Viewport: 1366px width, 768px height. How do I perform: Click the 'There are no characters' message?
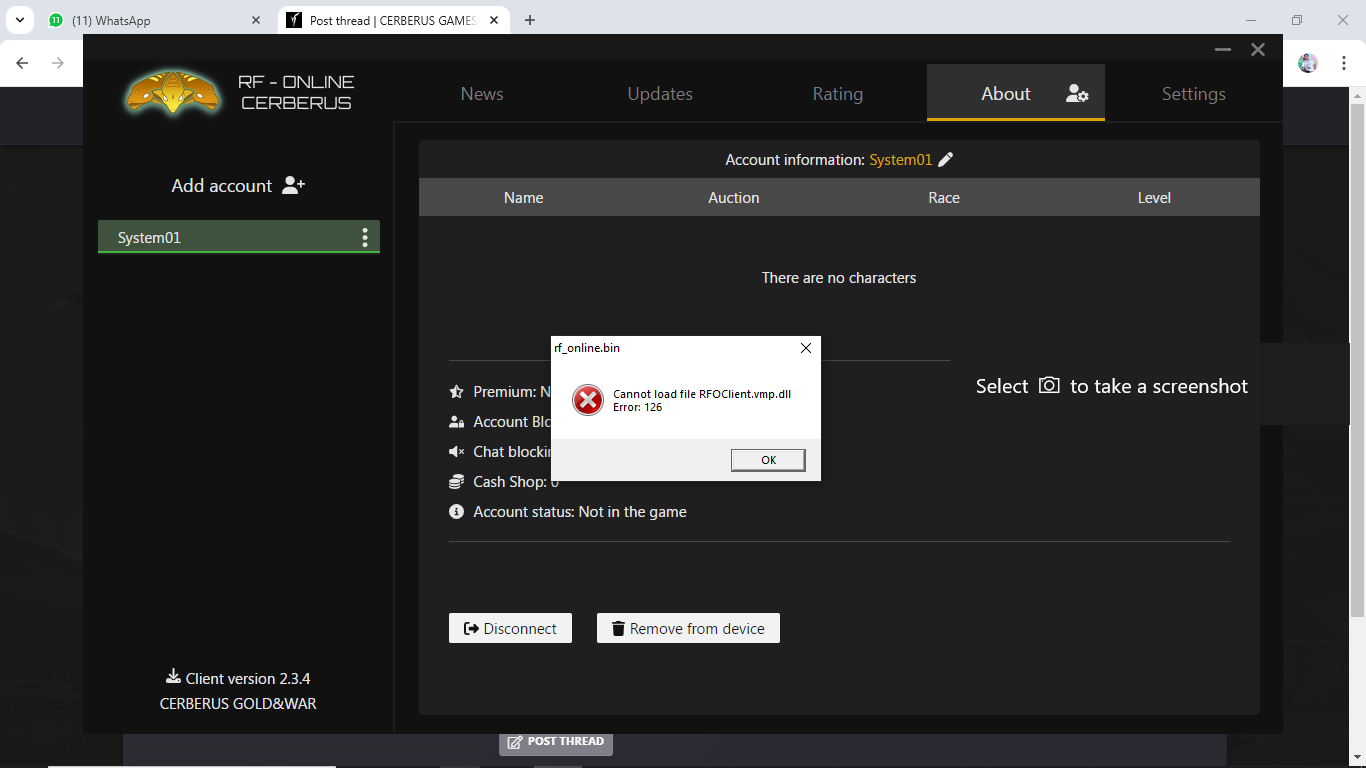839,278
